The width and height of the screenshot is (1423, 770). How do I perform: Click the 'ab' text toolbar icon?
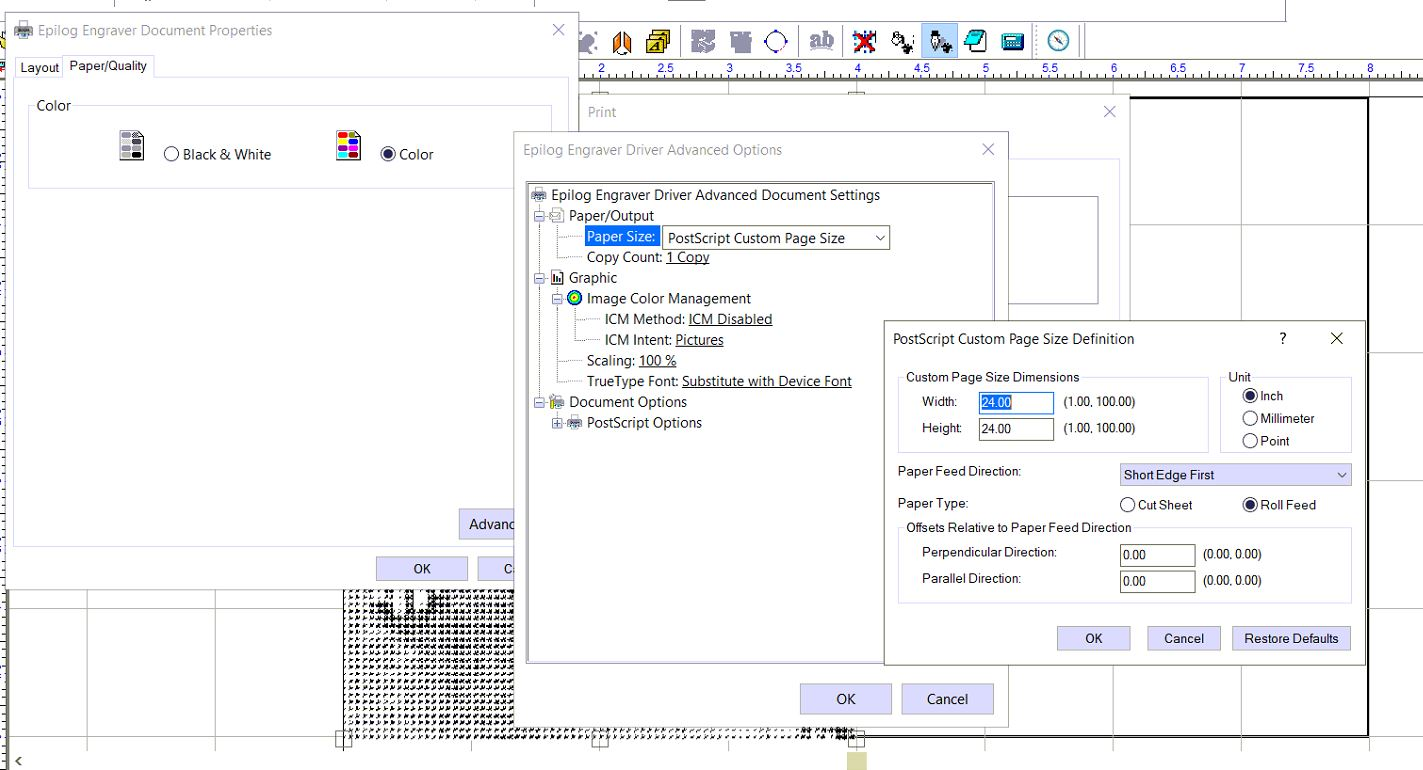821,41
